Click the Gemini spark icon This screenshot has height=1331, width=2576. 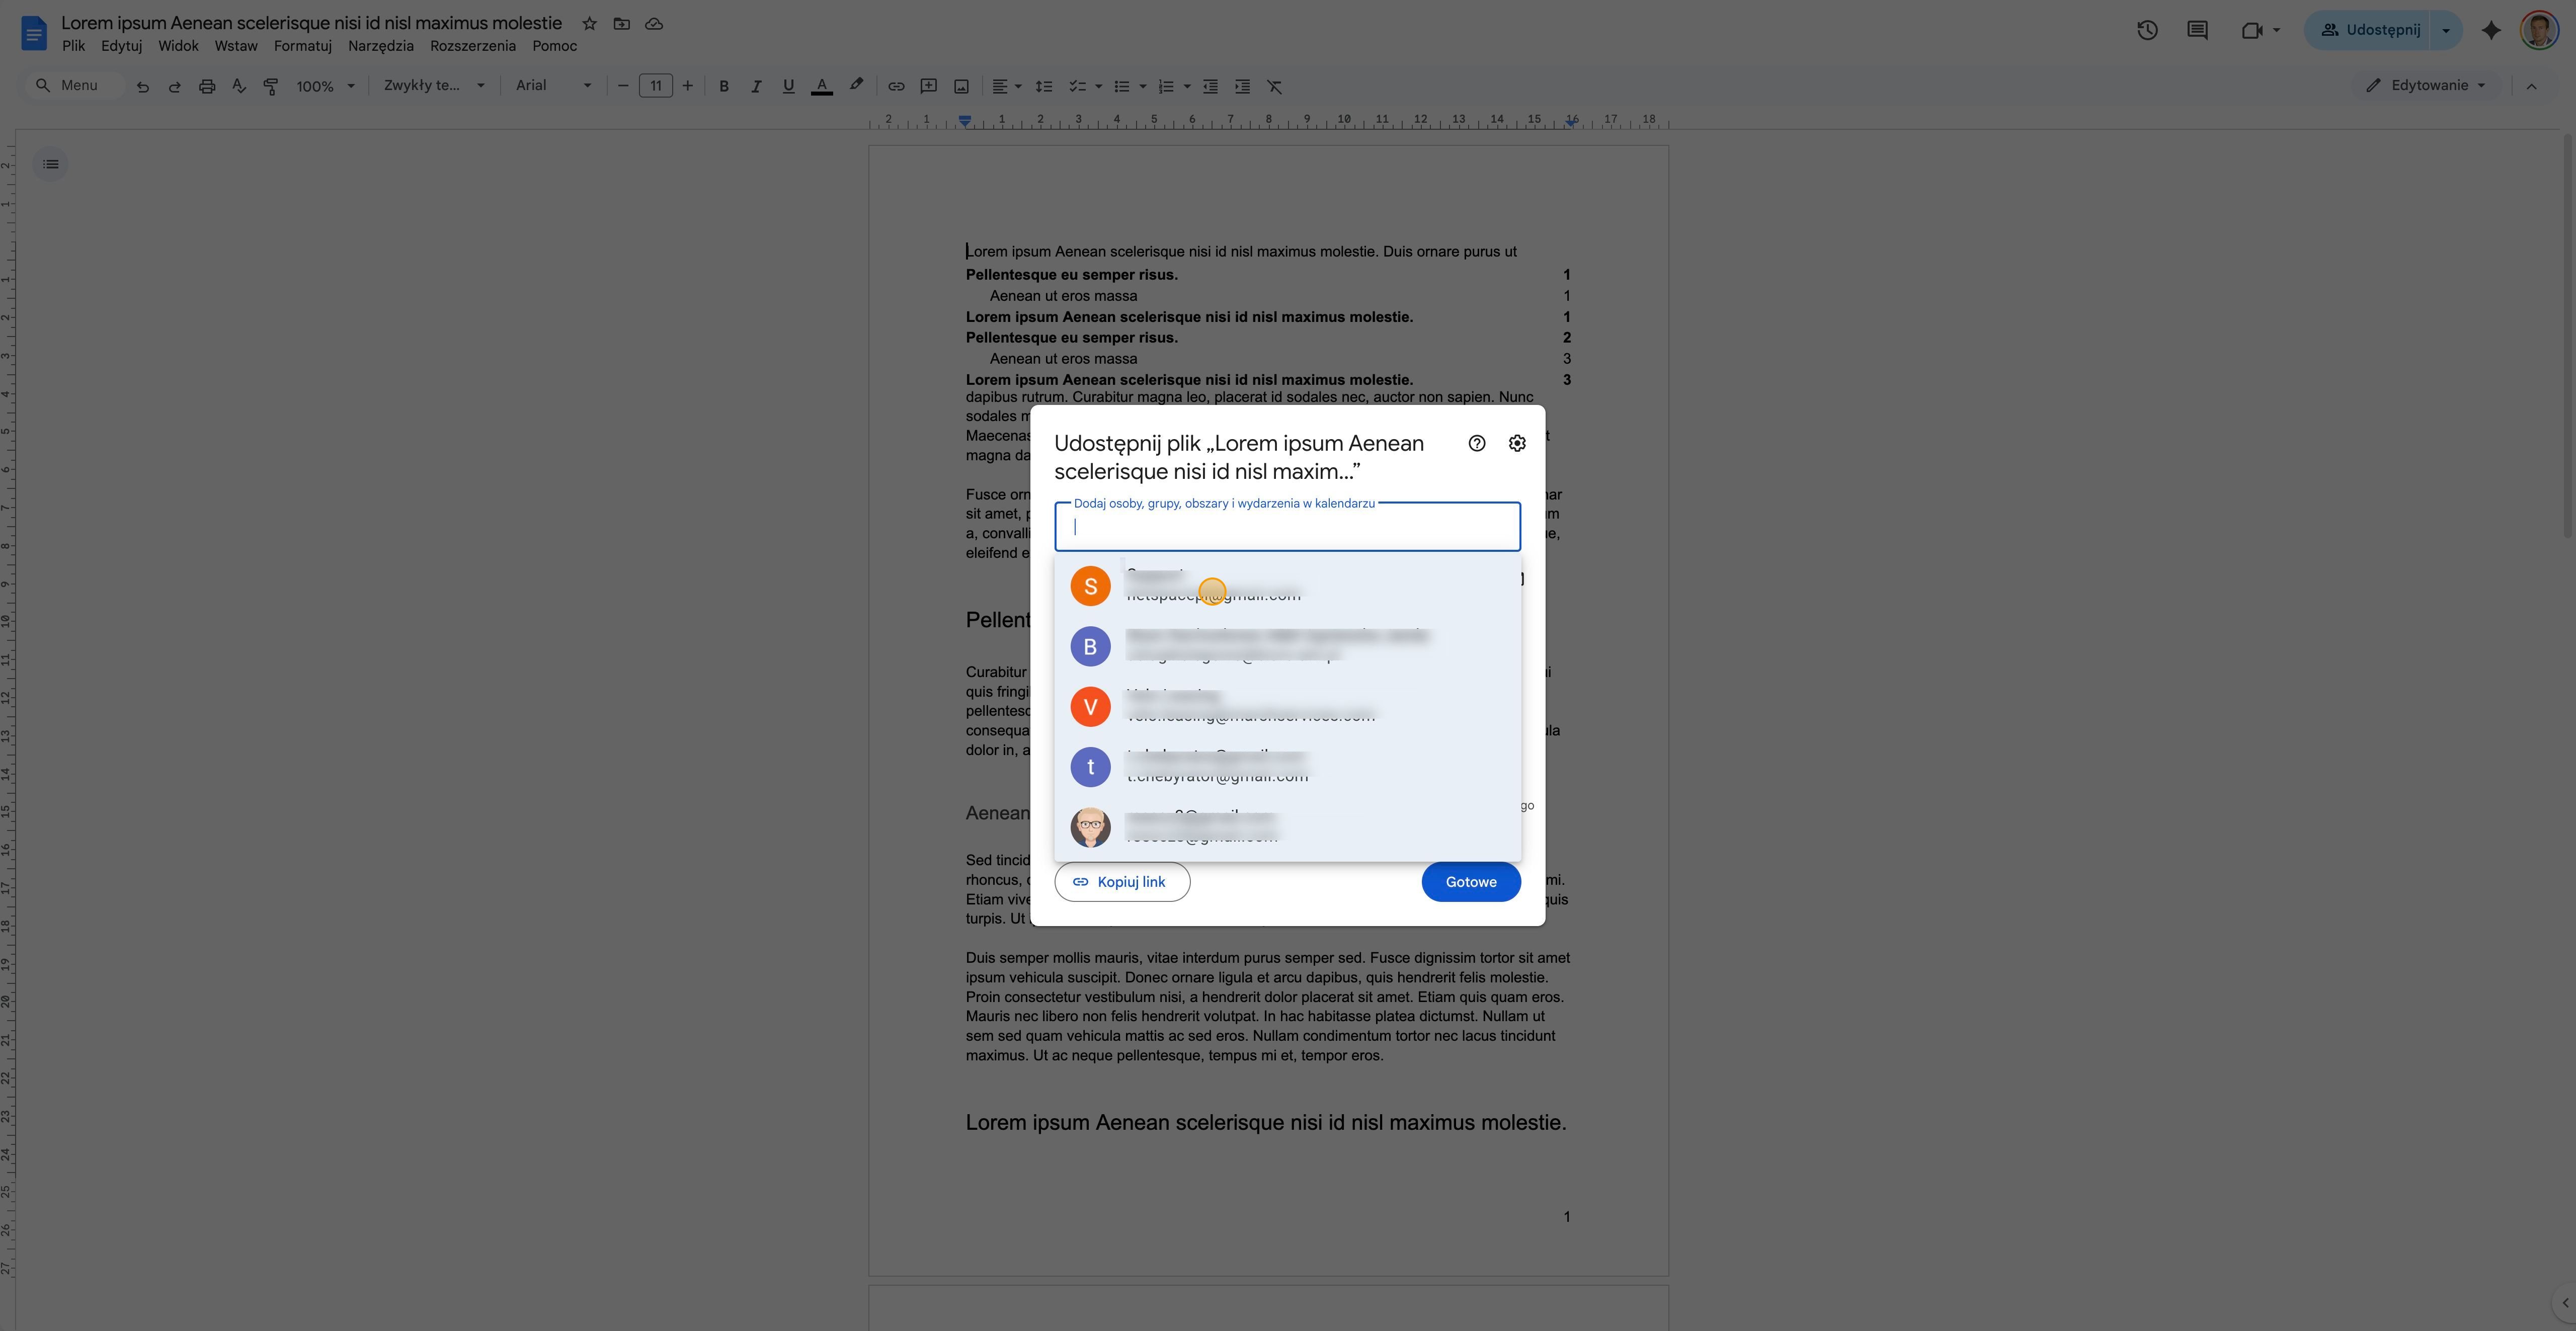click(2491, 30)
